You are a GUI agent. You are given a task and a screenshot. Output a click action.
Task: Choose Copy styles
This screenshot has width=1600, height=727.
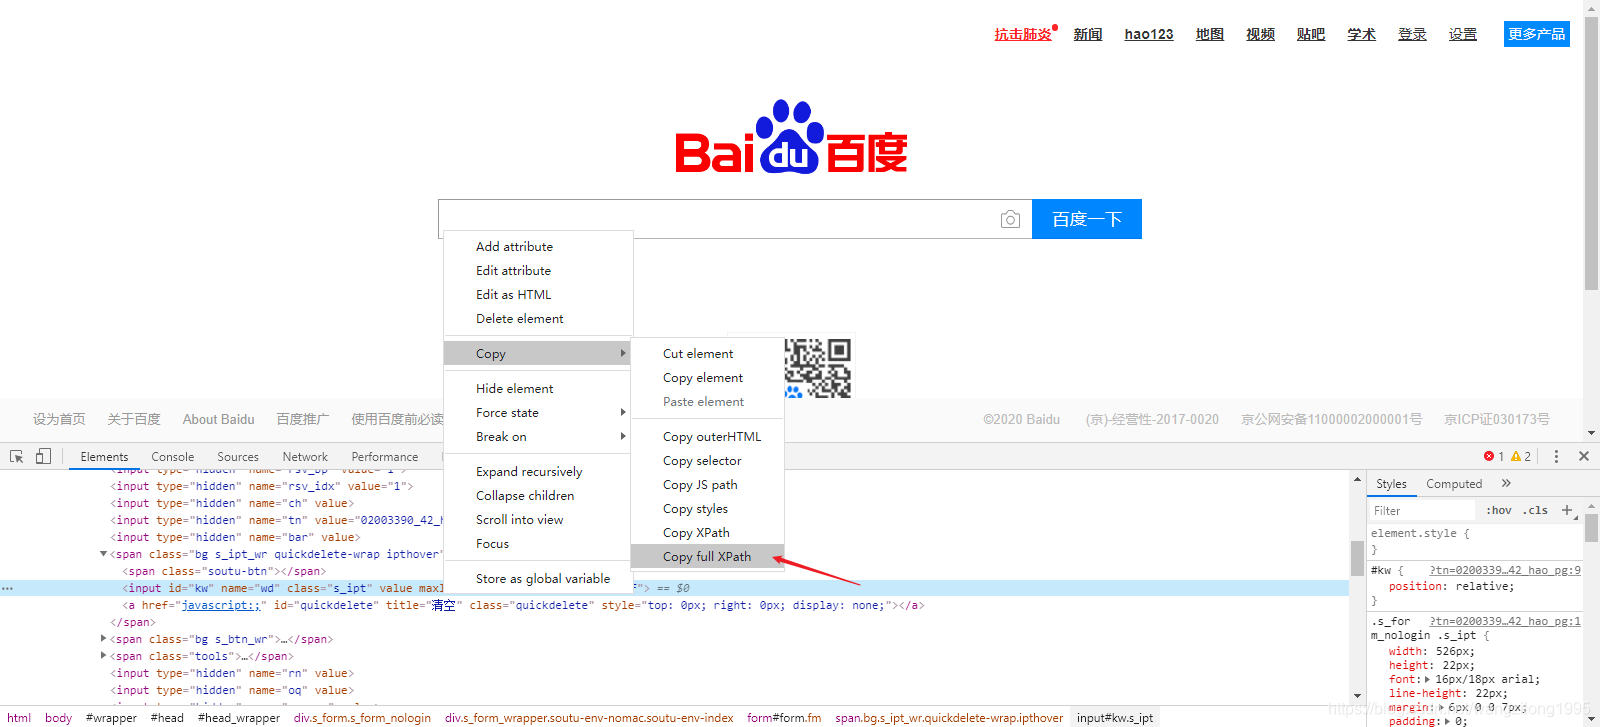coord(707,508)
